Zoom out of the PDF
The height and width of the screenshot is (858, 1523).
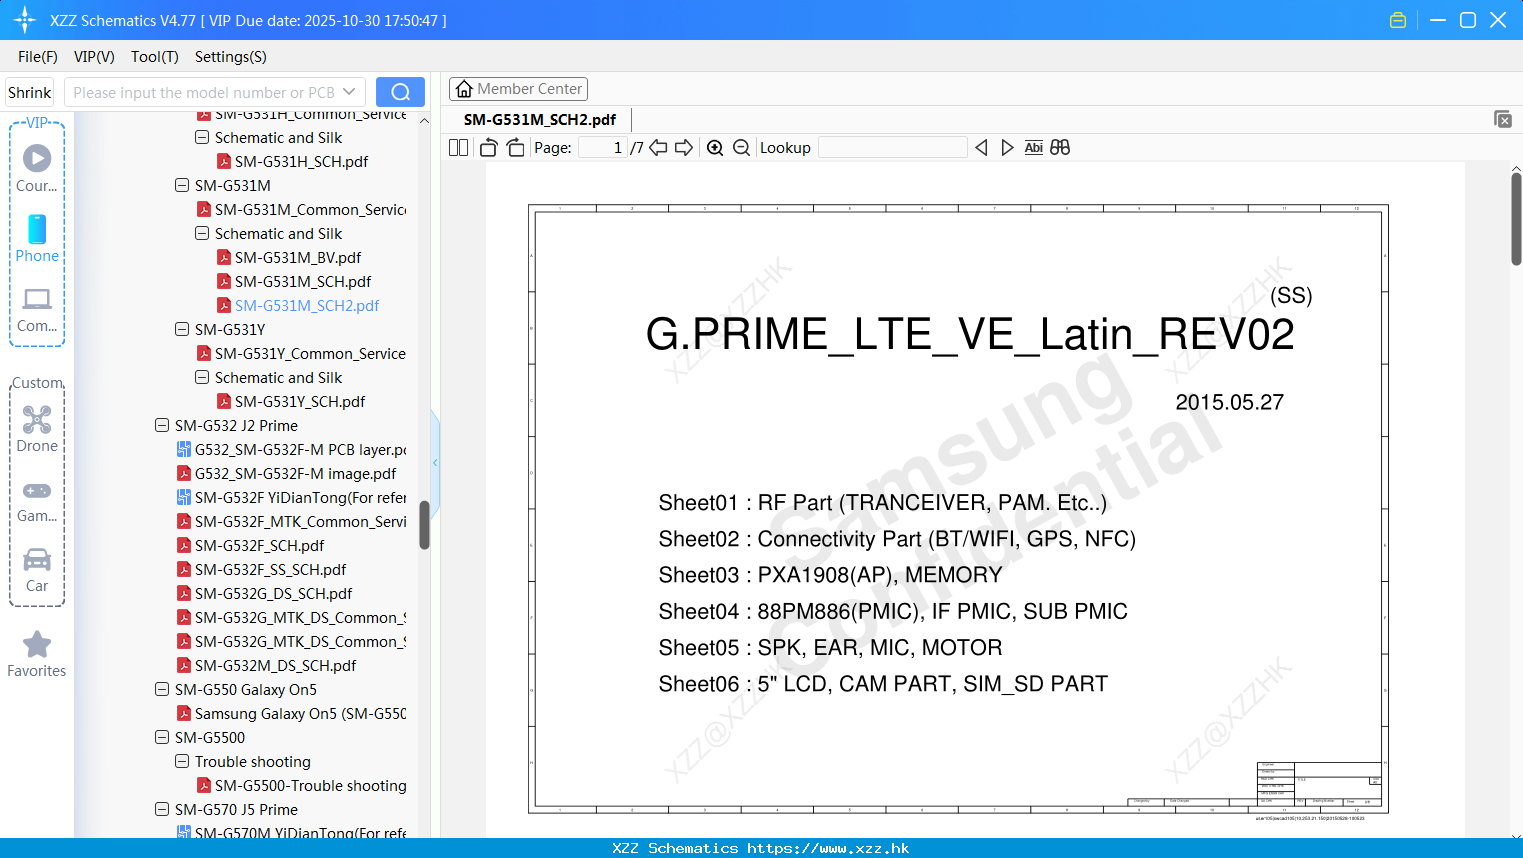click(741, 147)
